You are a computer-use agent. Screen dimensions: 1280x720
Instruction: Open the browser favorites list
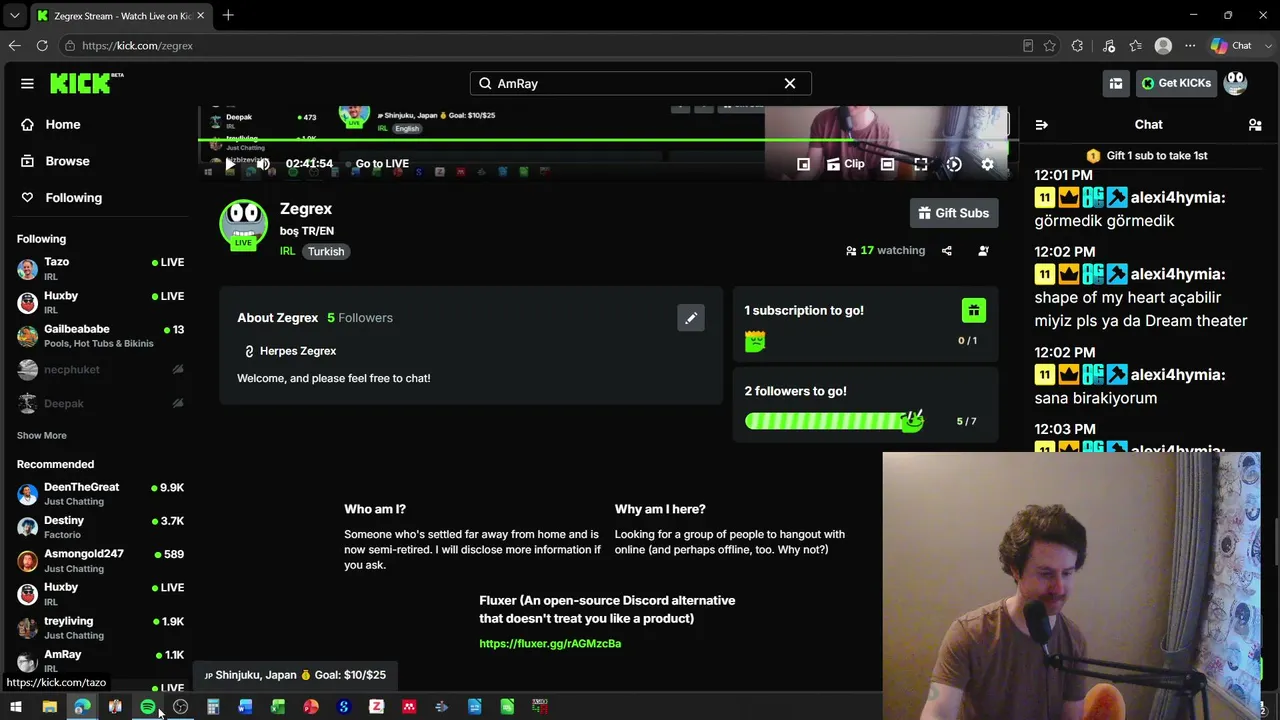pos(1136,45)
